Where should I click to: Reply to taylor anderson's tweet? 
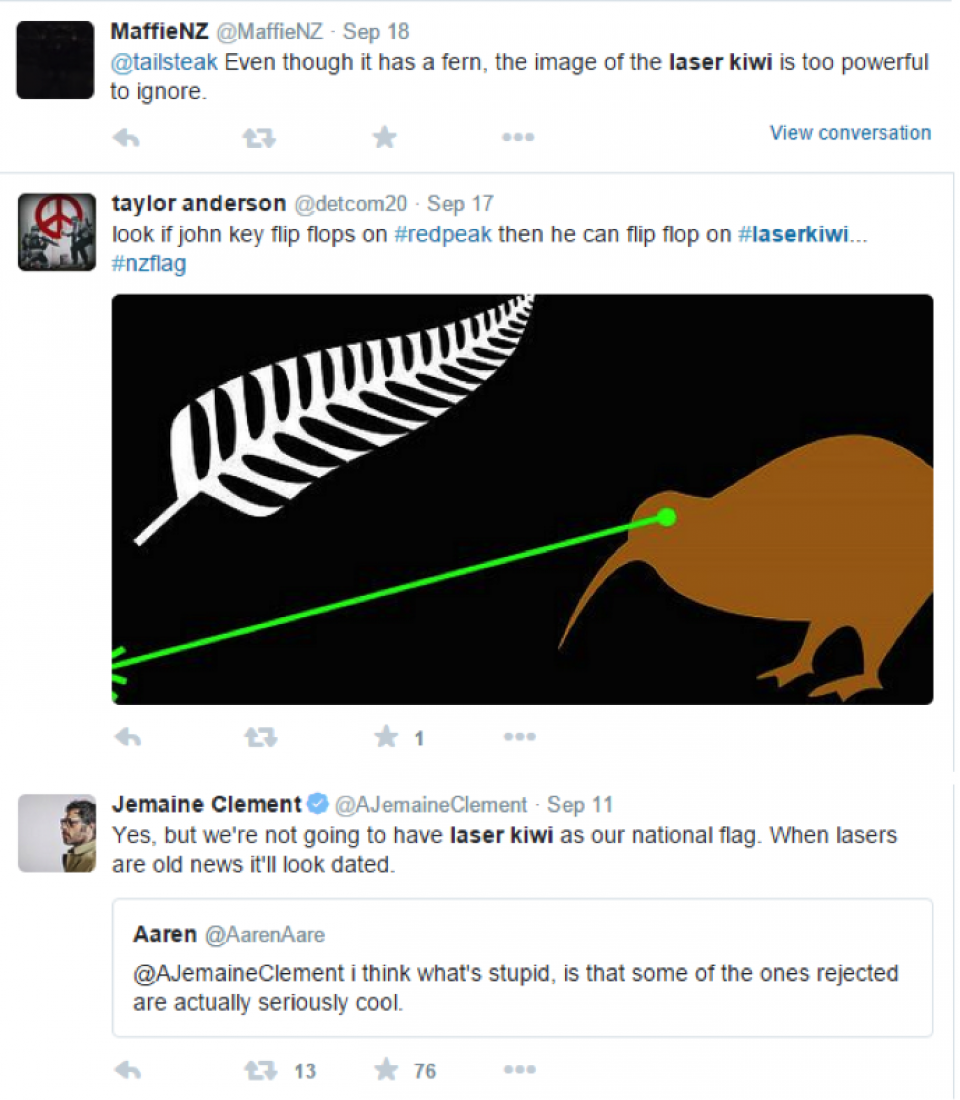pyautogui.click(x=127, y=738)
